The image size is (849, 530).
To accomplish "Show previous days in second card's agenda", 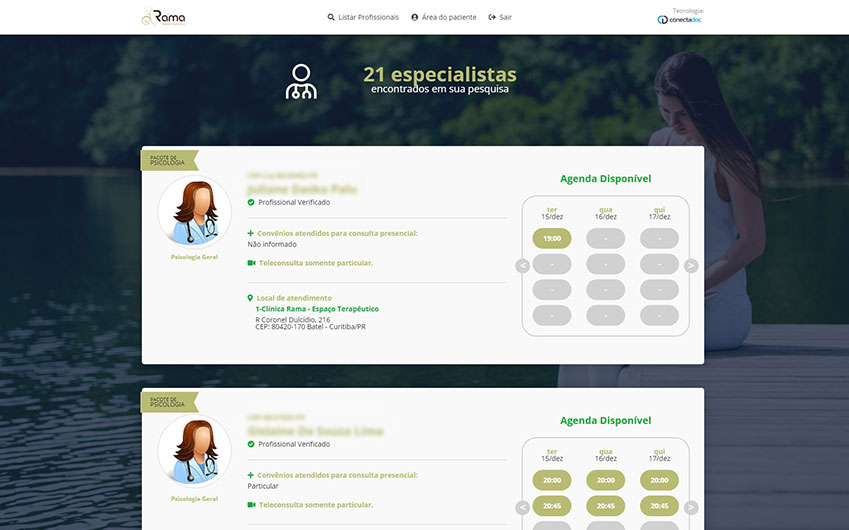I will (x=523, y=507).
